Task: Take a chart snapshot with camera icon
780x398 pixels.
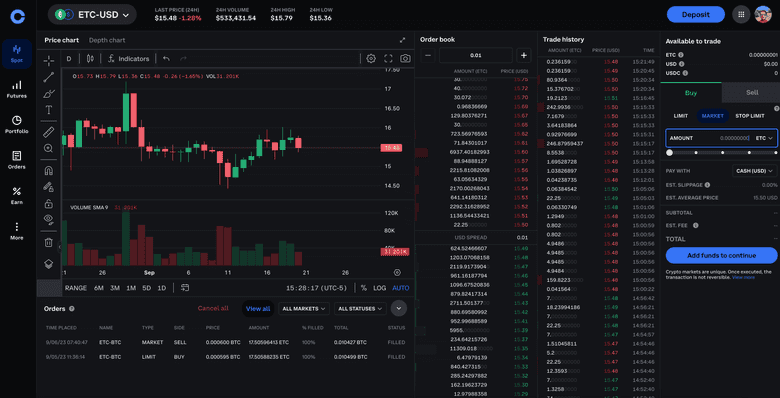Action: [x=405, y=59]
